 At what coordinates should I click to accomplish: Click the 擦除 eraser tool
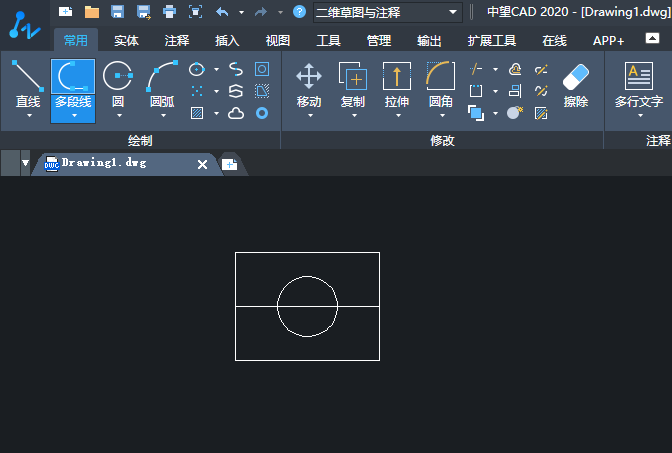pyautogui.click(x=576, y=86)
